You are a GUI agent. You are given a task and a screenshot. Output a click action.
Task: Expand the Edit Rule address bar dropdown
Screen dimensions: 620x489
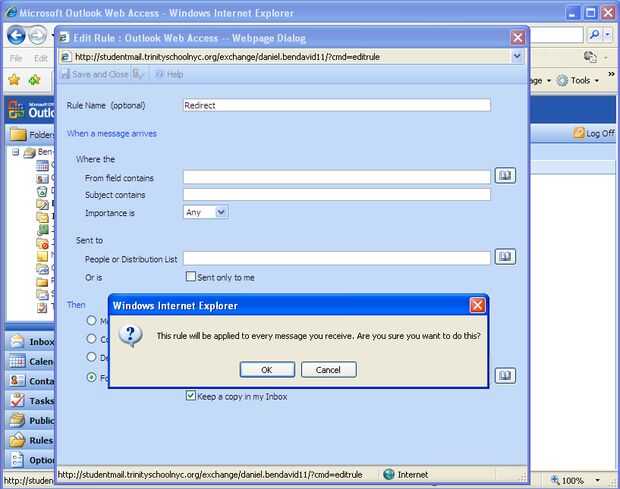pos(517,57)
